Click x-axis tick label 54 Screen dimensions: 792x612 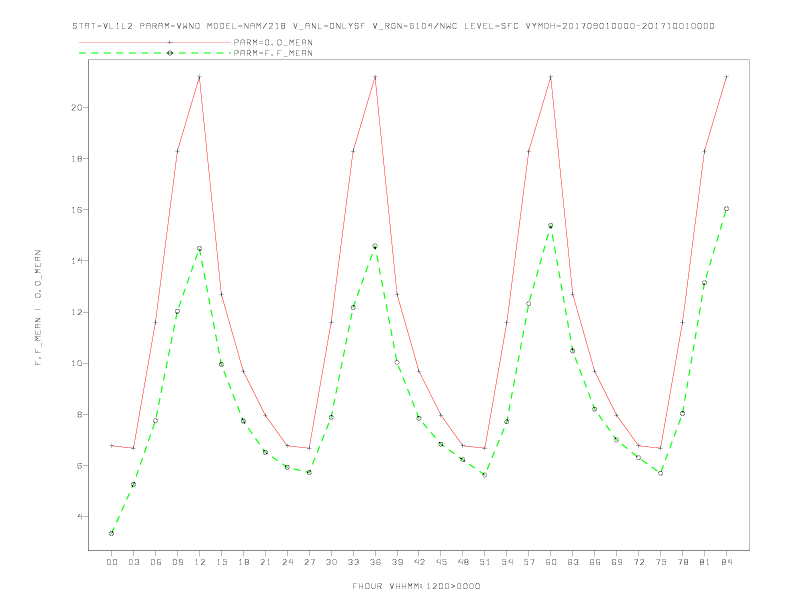pyautogui.click(x=507, y=562)
